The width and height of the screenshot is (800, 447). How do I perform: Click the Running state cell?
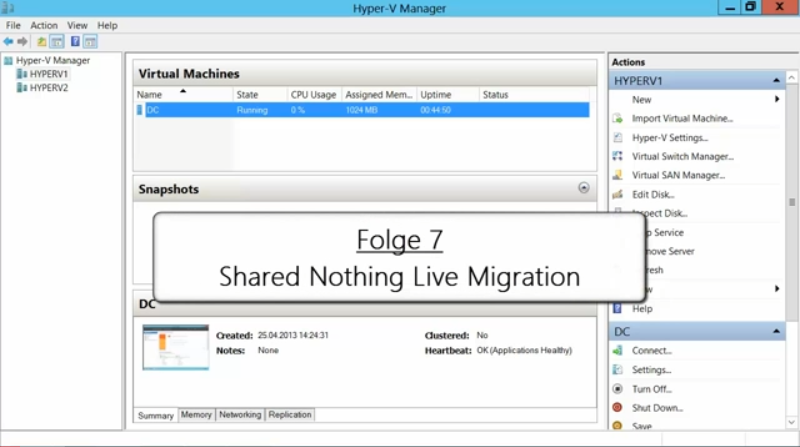[252, 110]
